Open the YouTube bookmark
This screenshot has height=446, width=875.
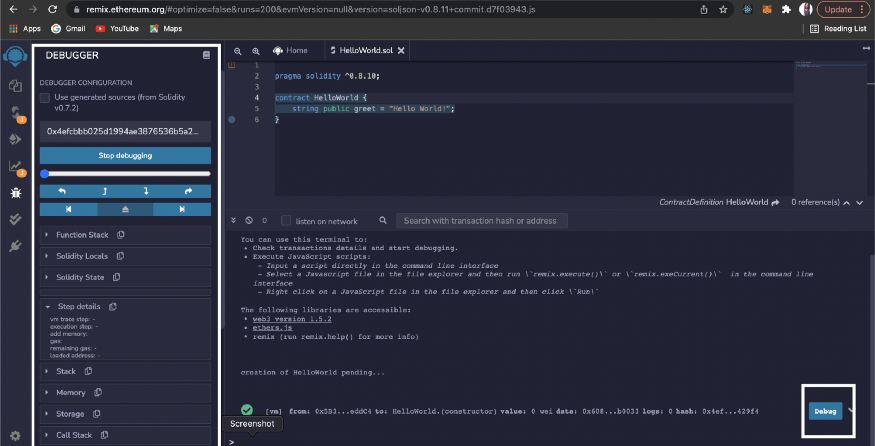pos(117,28)
